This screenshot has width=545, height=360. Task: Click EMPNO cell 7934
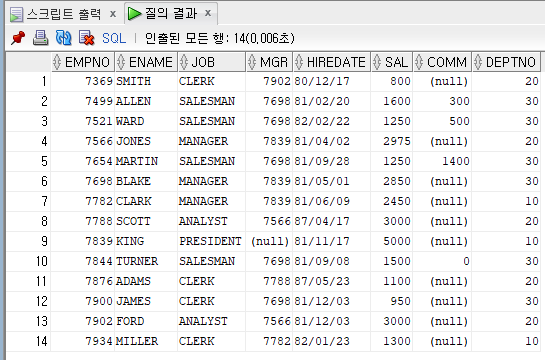coord(83,341)
